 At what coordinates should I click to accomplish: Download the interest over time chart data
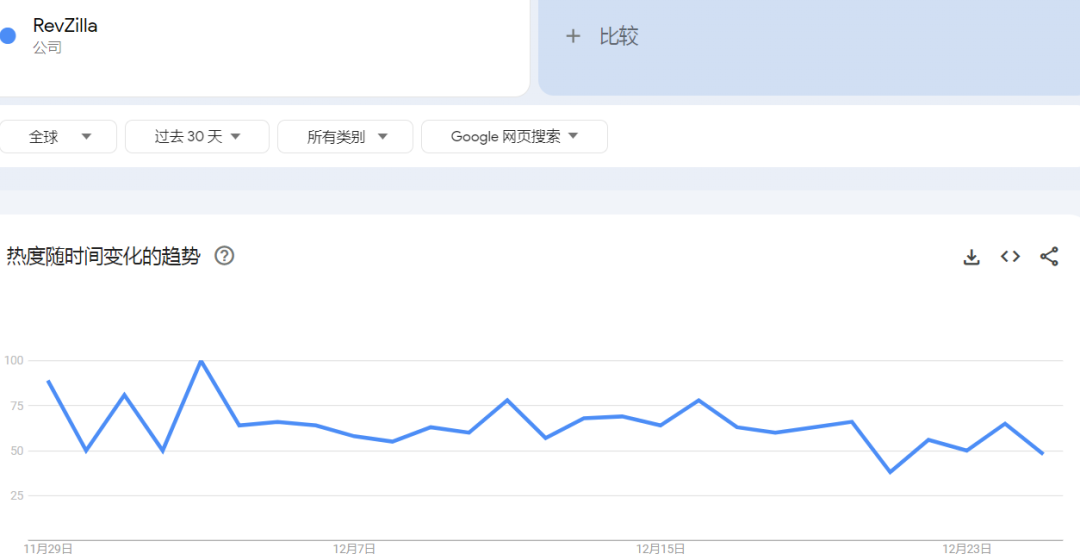click(971, 257)
